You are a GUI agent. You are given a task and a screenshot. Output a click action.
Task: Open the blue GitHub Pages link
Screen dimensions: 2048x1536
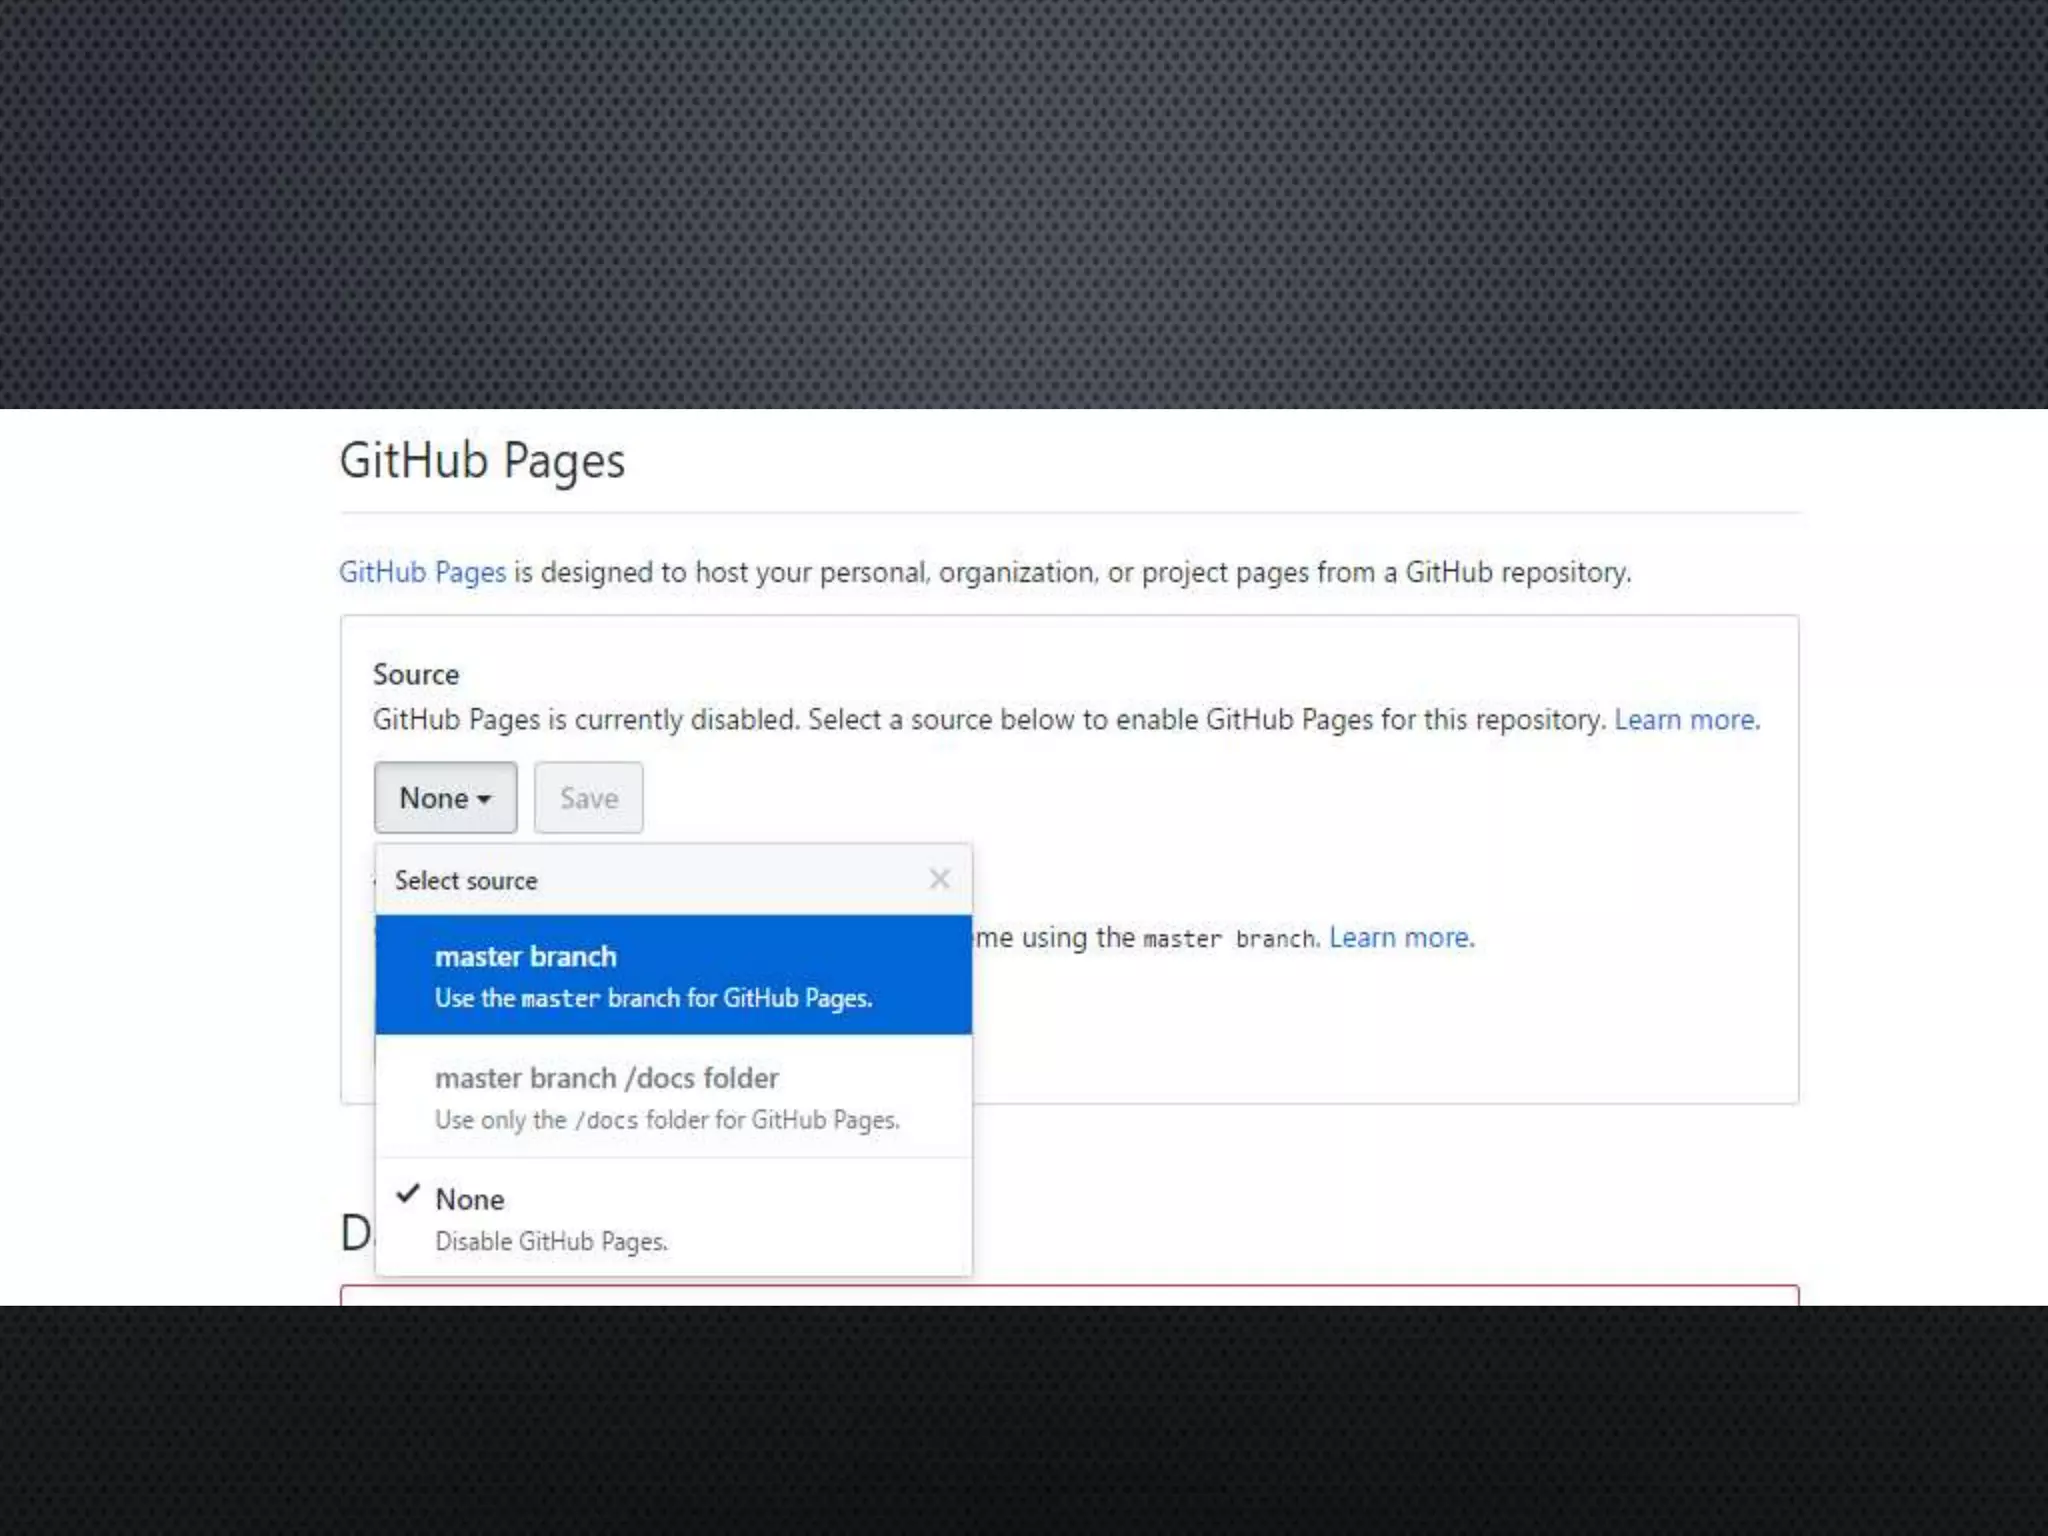pos(422,572)
